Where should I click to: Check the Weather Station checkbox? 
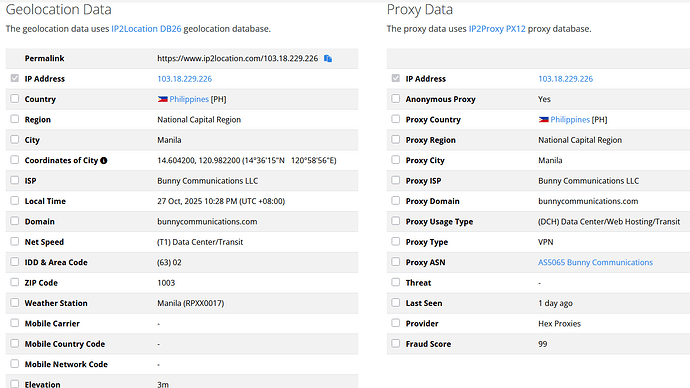coord(15,303)
